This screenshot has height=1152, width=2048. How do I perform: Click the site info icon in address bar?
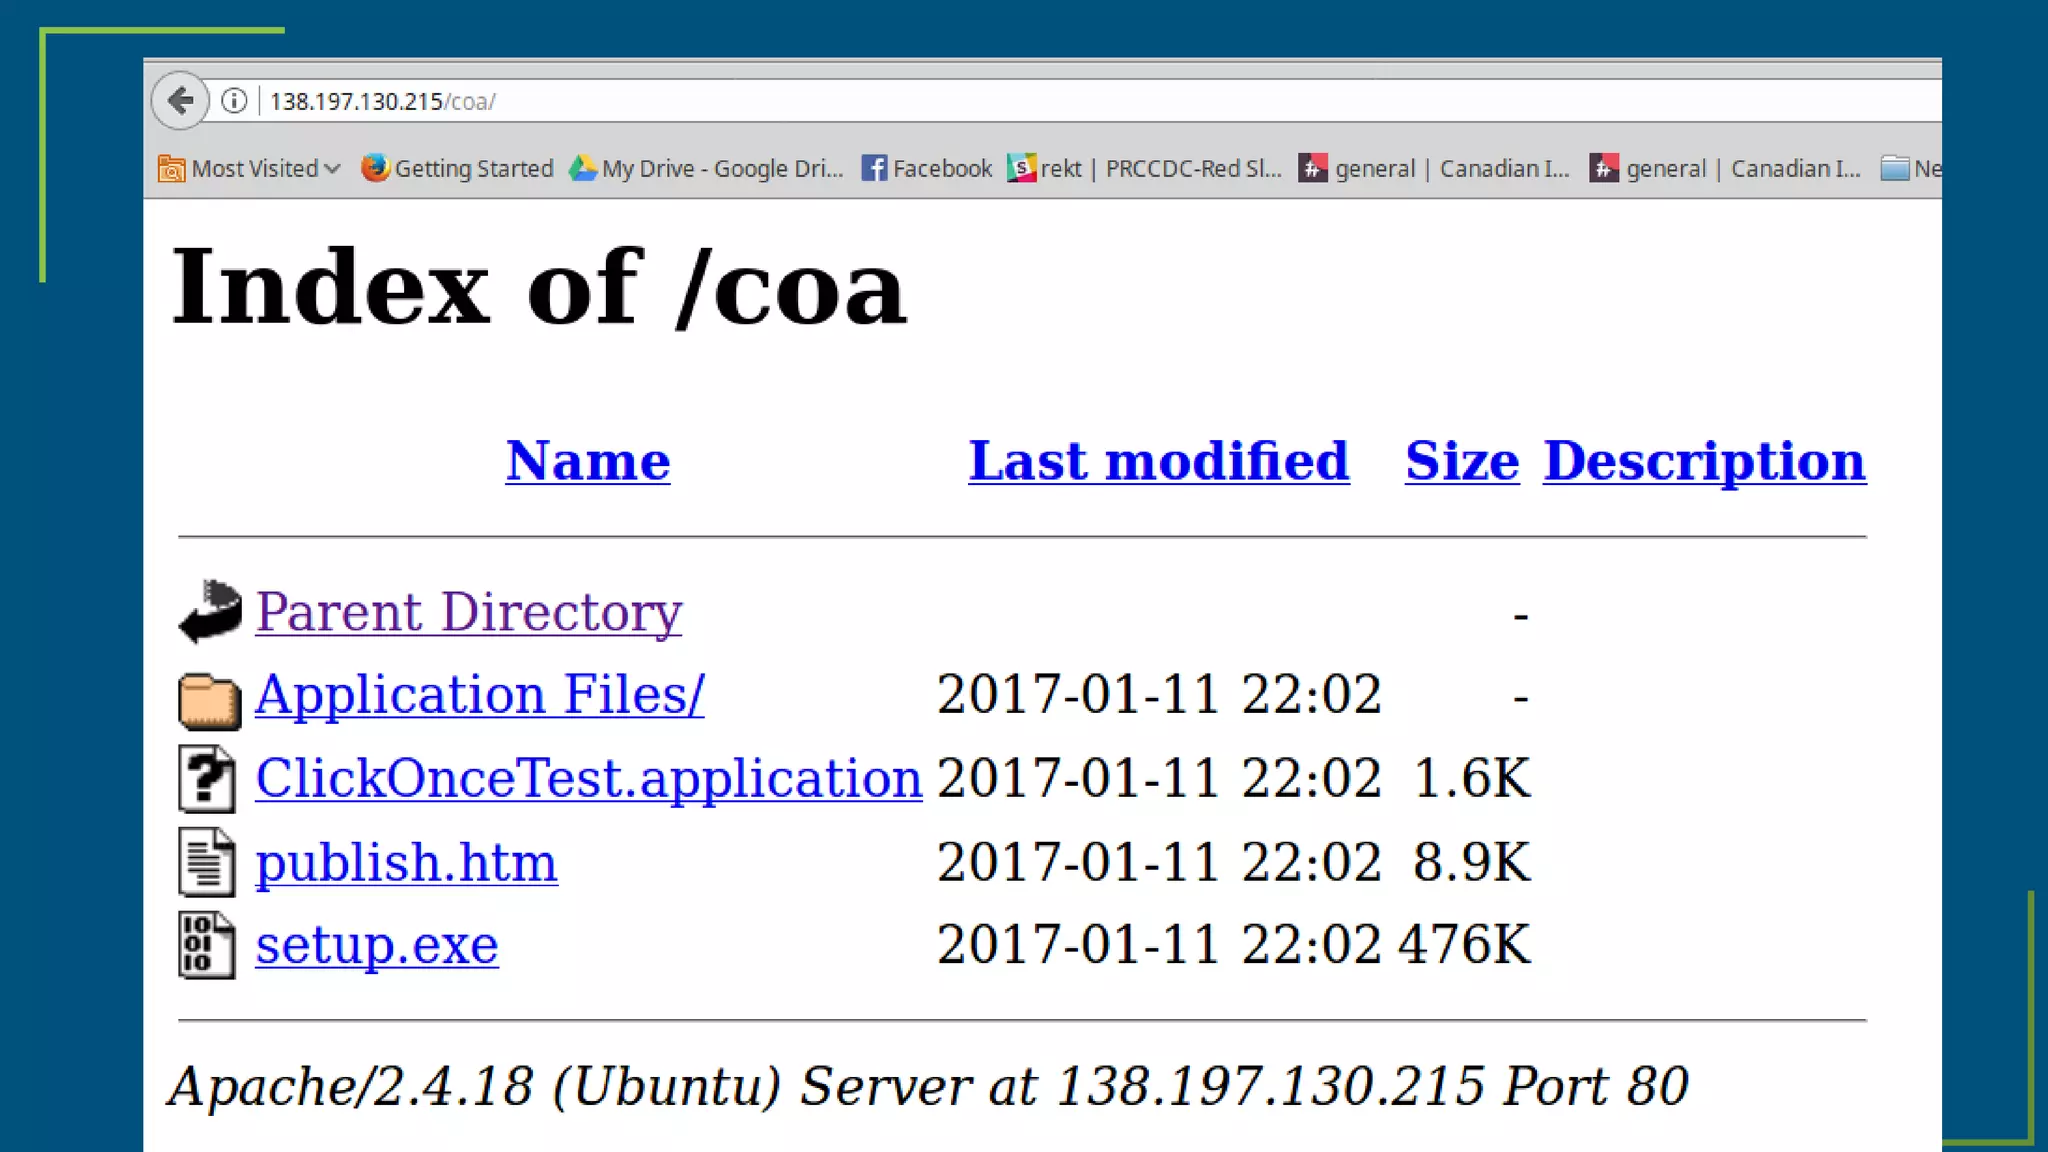[234, 101]
